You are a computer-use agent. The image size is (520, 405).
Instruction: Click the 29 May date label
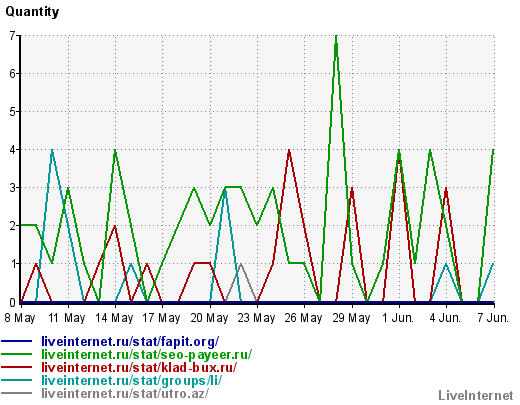pyautogui.click(x=351, y=318)
